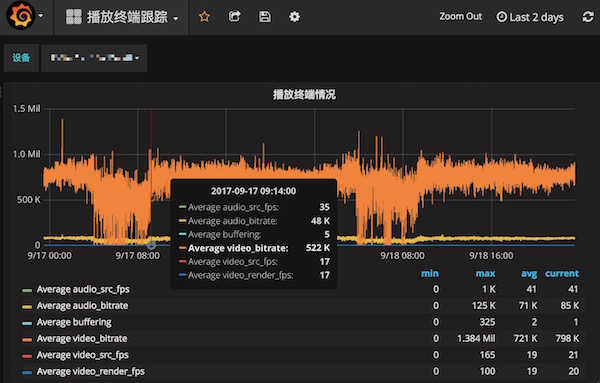
Task: Click the 798 K current value
Action: click(x=567, y=339)
